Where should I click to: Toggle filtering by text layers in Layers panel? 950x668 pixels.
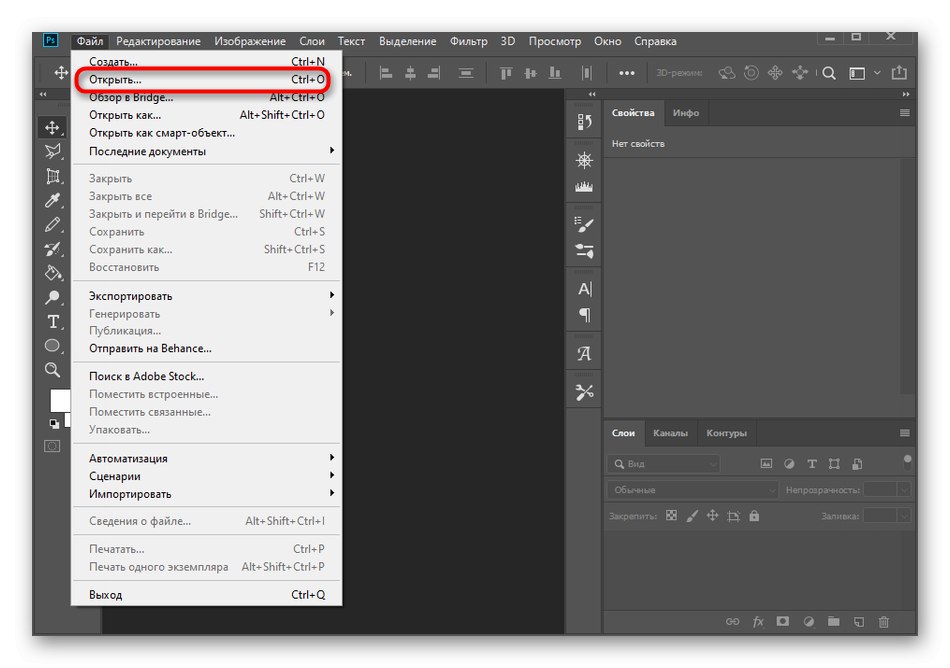(x=812, y=463)
